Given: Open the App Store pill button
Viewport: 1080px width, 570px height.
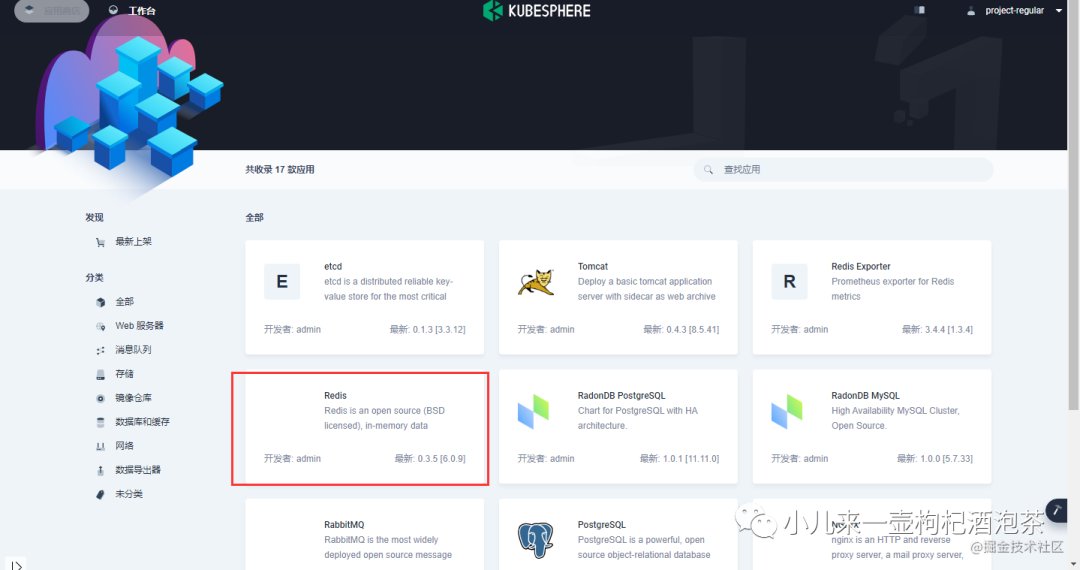Looking at the screenshot, I should pyautogui.click(x=52, y=11).
